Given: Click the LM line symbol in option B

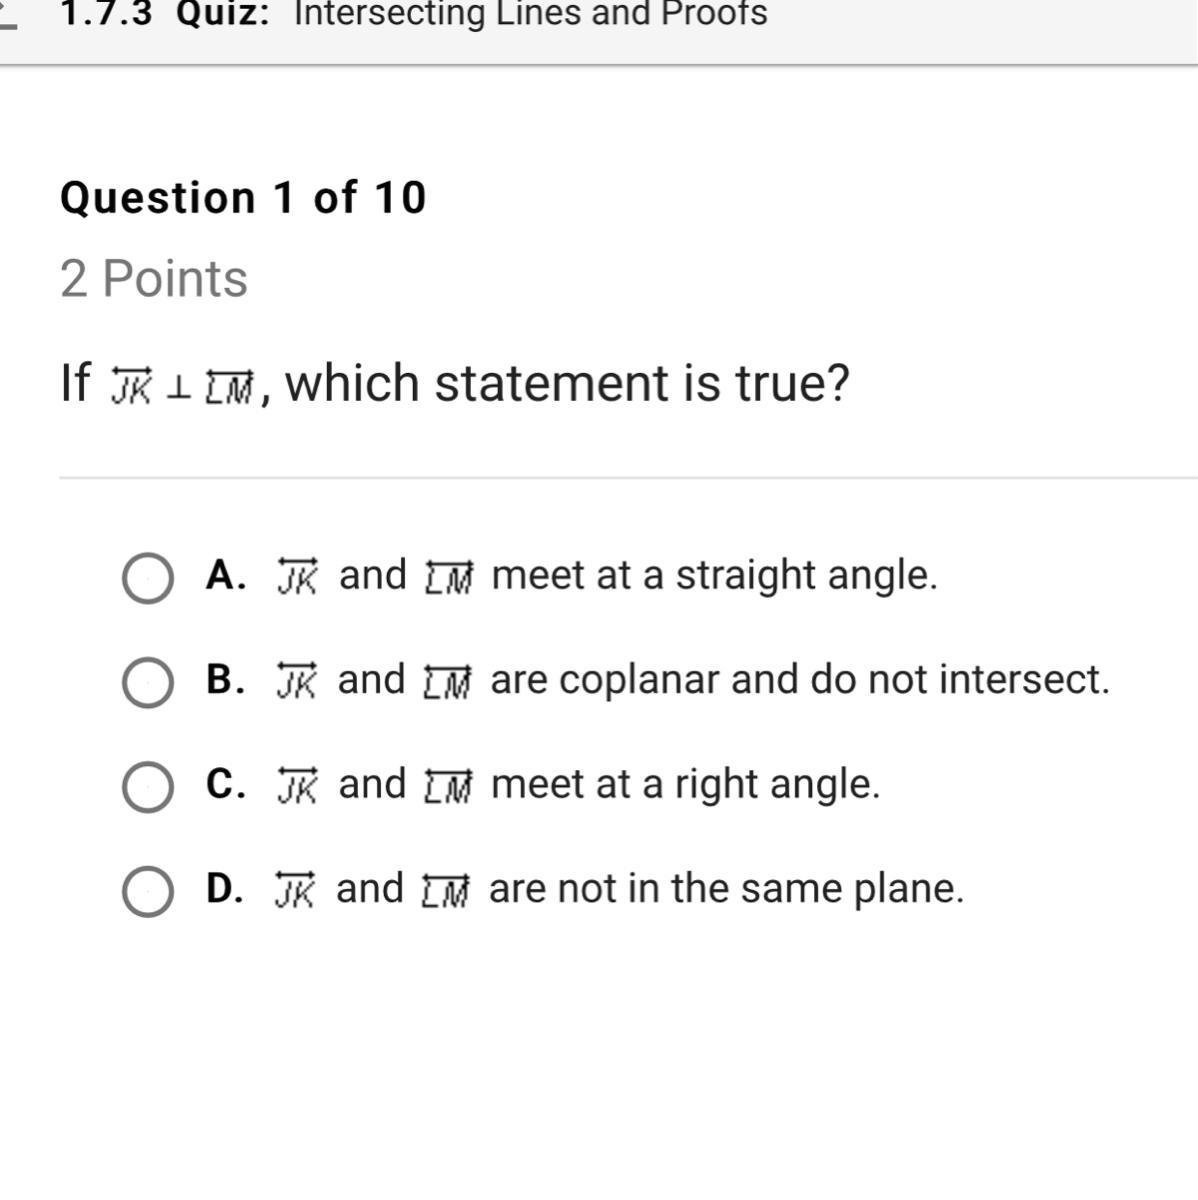Looking at the screenshot, I should pyautogui.click(x=446, y=682).
